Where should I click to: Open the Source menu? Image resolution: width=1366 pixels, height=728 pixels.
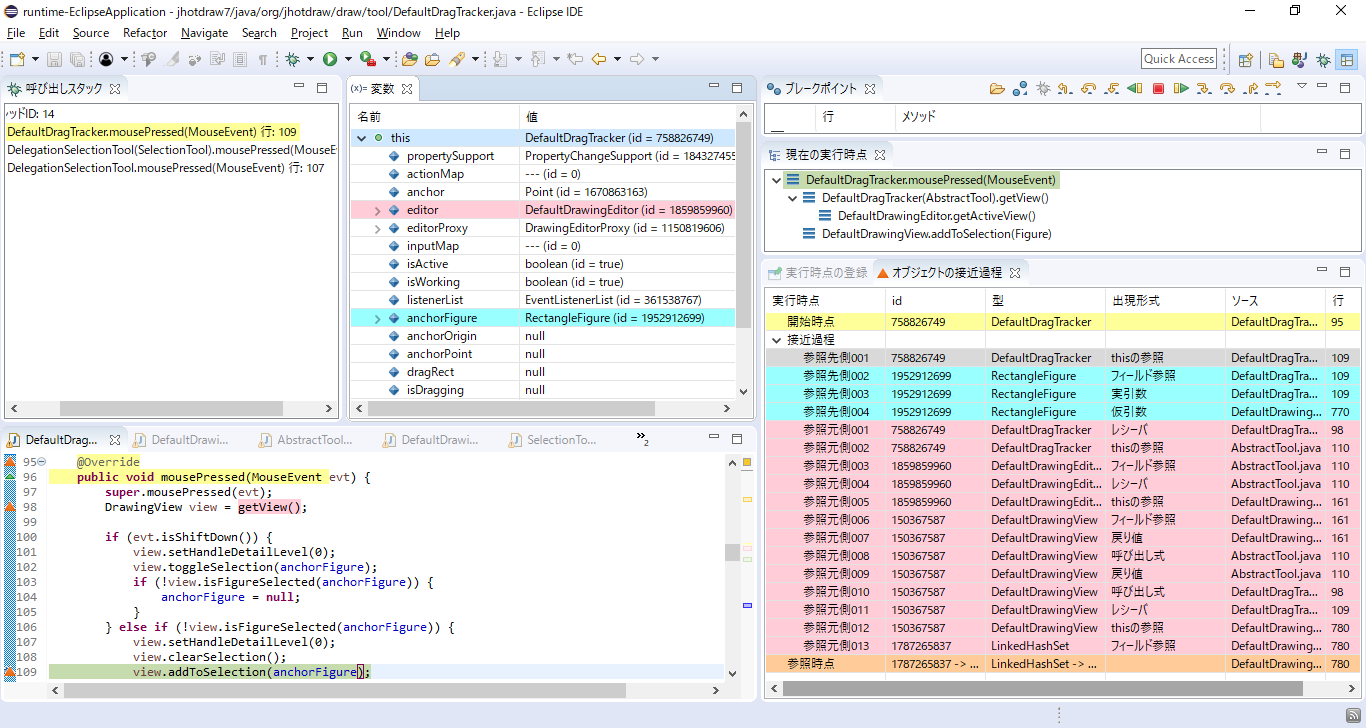90,33
